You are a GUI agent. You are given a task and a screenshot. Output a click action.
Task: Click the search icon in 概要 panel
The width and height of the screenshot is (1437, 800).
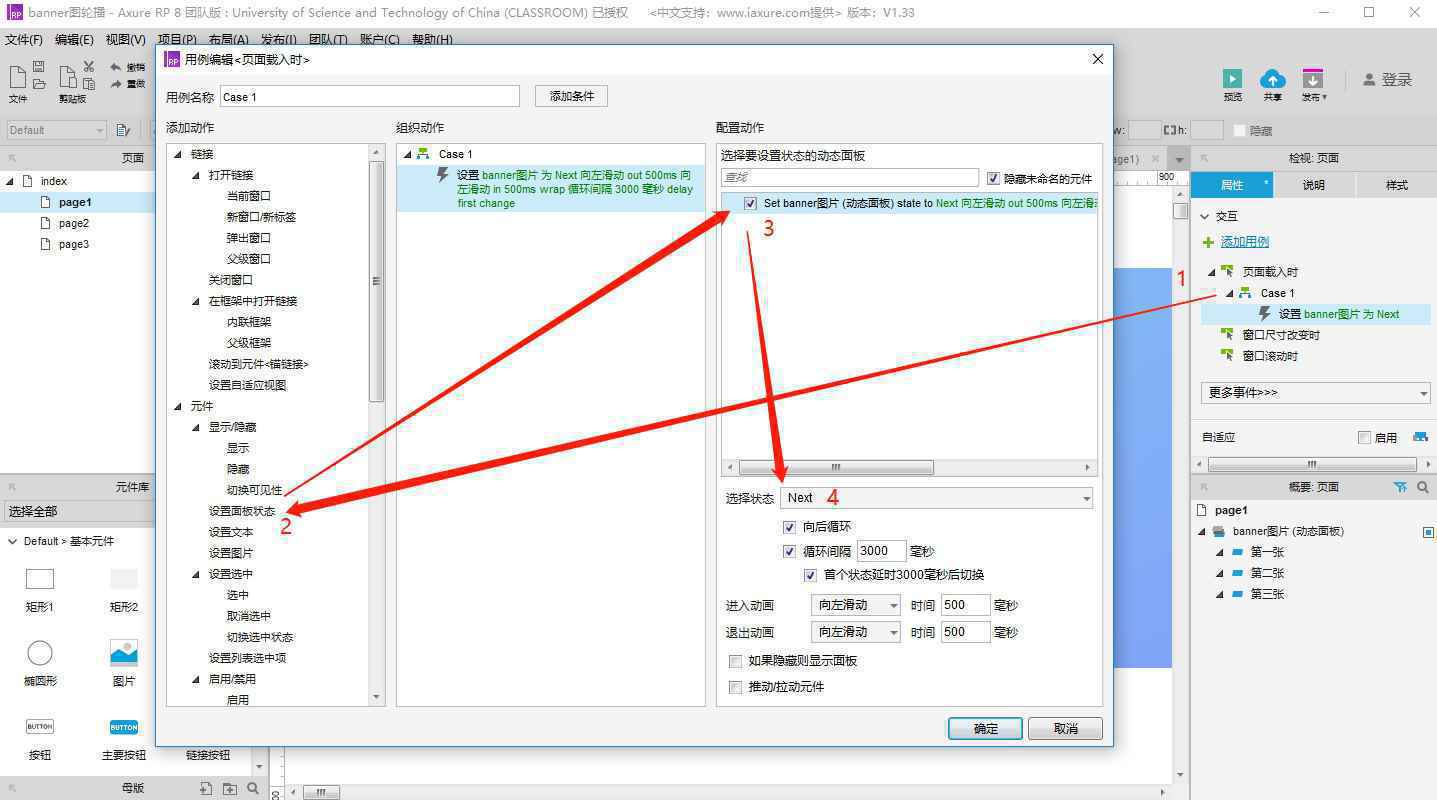1422,487
